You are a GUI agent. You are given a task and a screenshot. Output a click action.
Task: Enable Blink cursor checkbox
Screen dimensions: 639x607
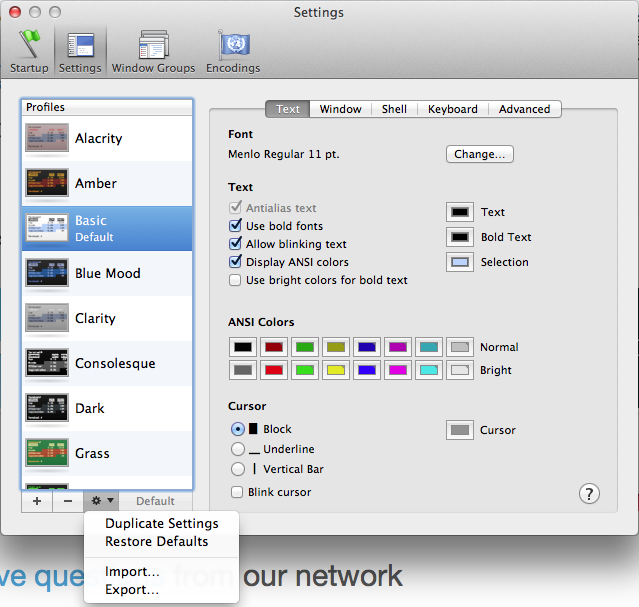coord(237,492)
